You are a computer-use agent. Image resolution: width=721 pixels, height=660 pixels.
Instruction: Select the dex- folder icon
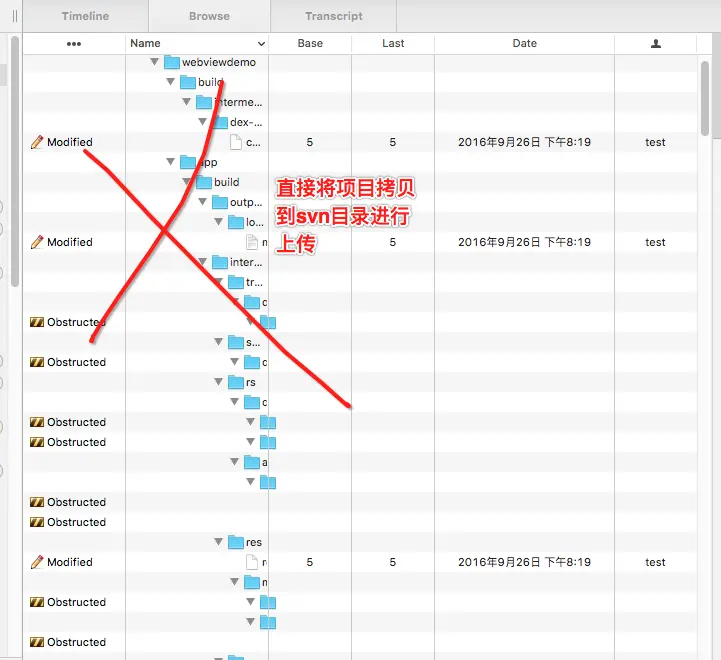(x=221, y=122)
